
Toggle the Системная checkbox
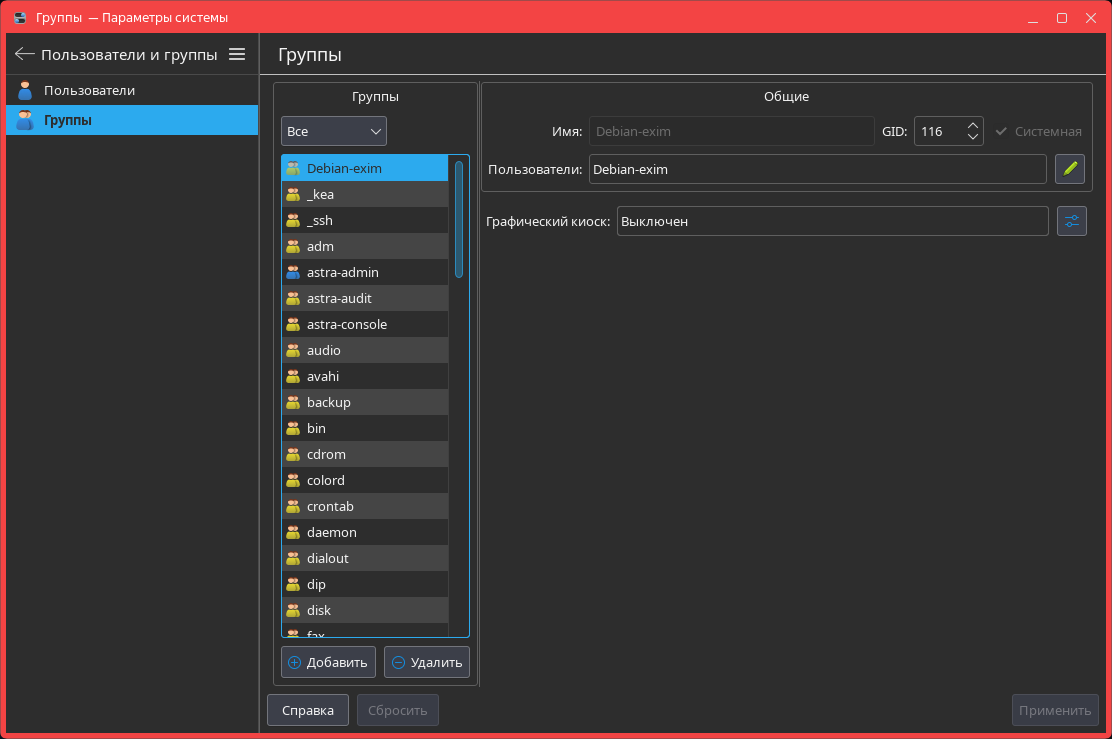pyautogui.click(x=1001, y=131)
